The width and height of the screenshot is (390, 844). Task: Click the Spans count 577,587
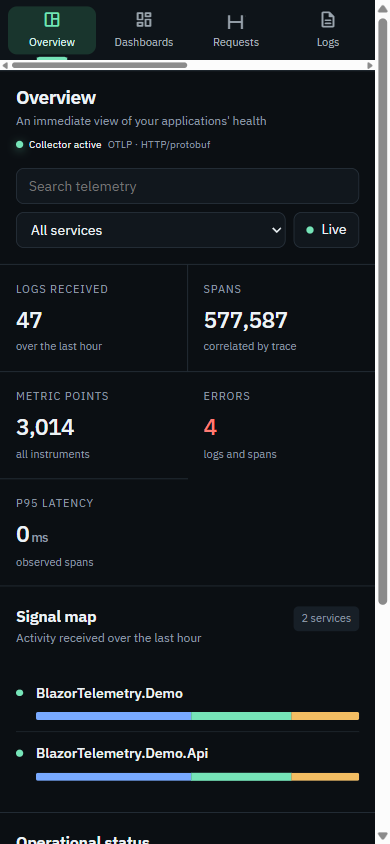coord(245,320)
